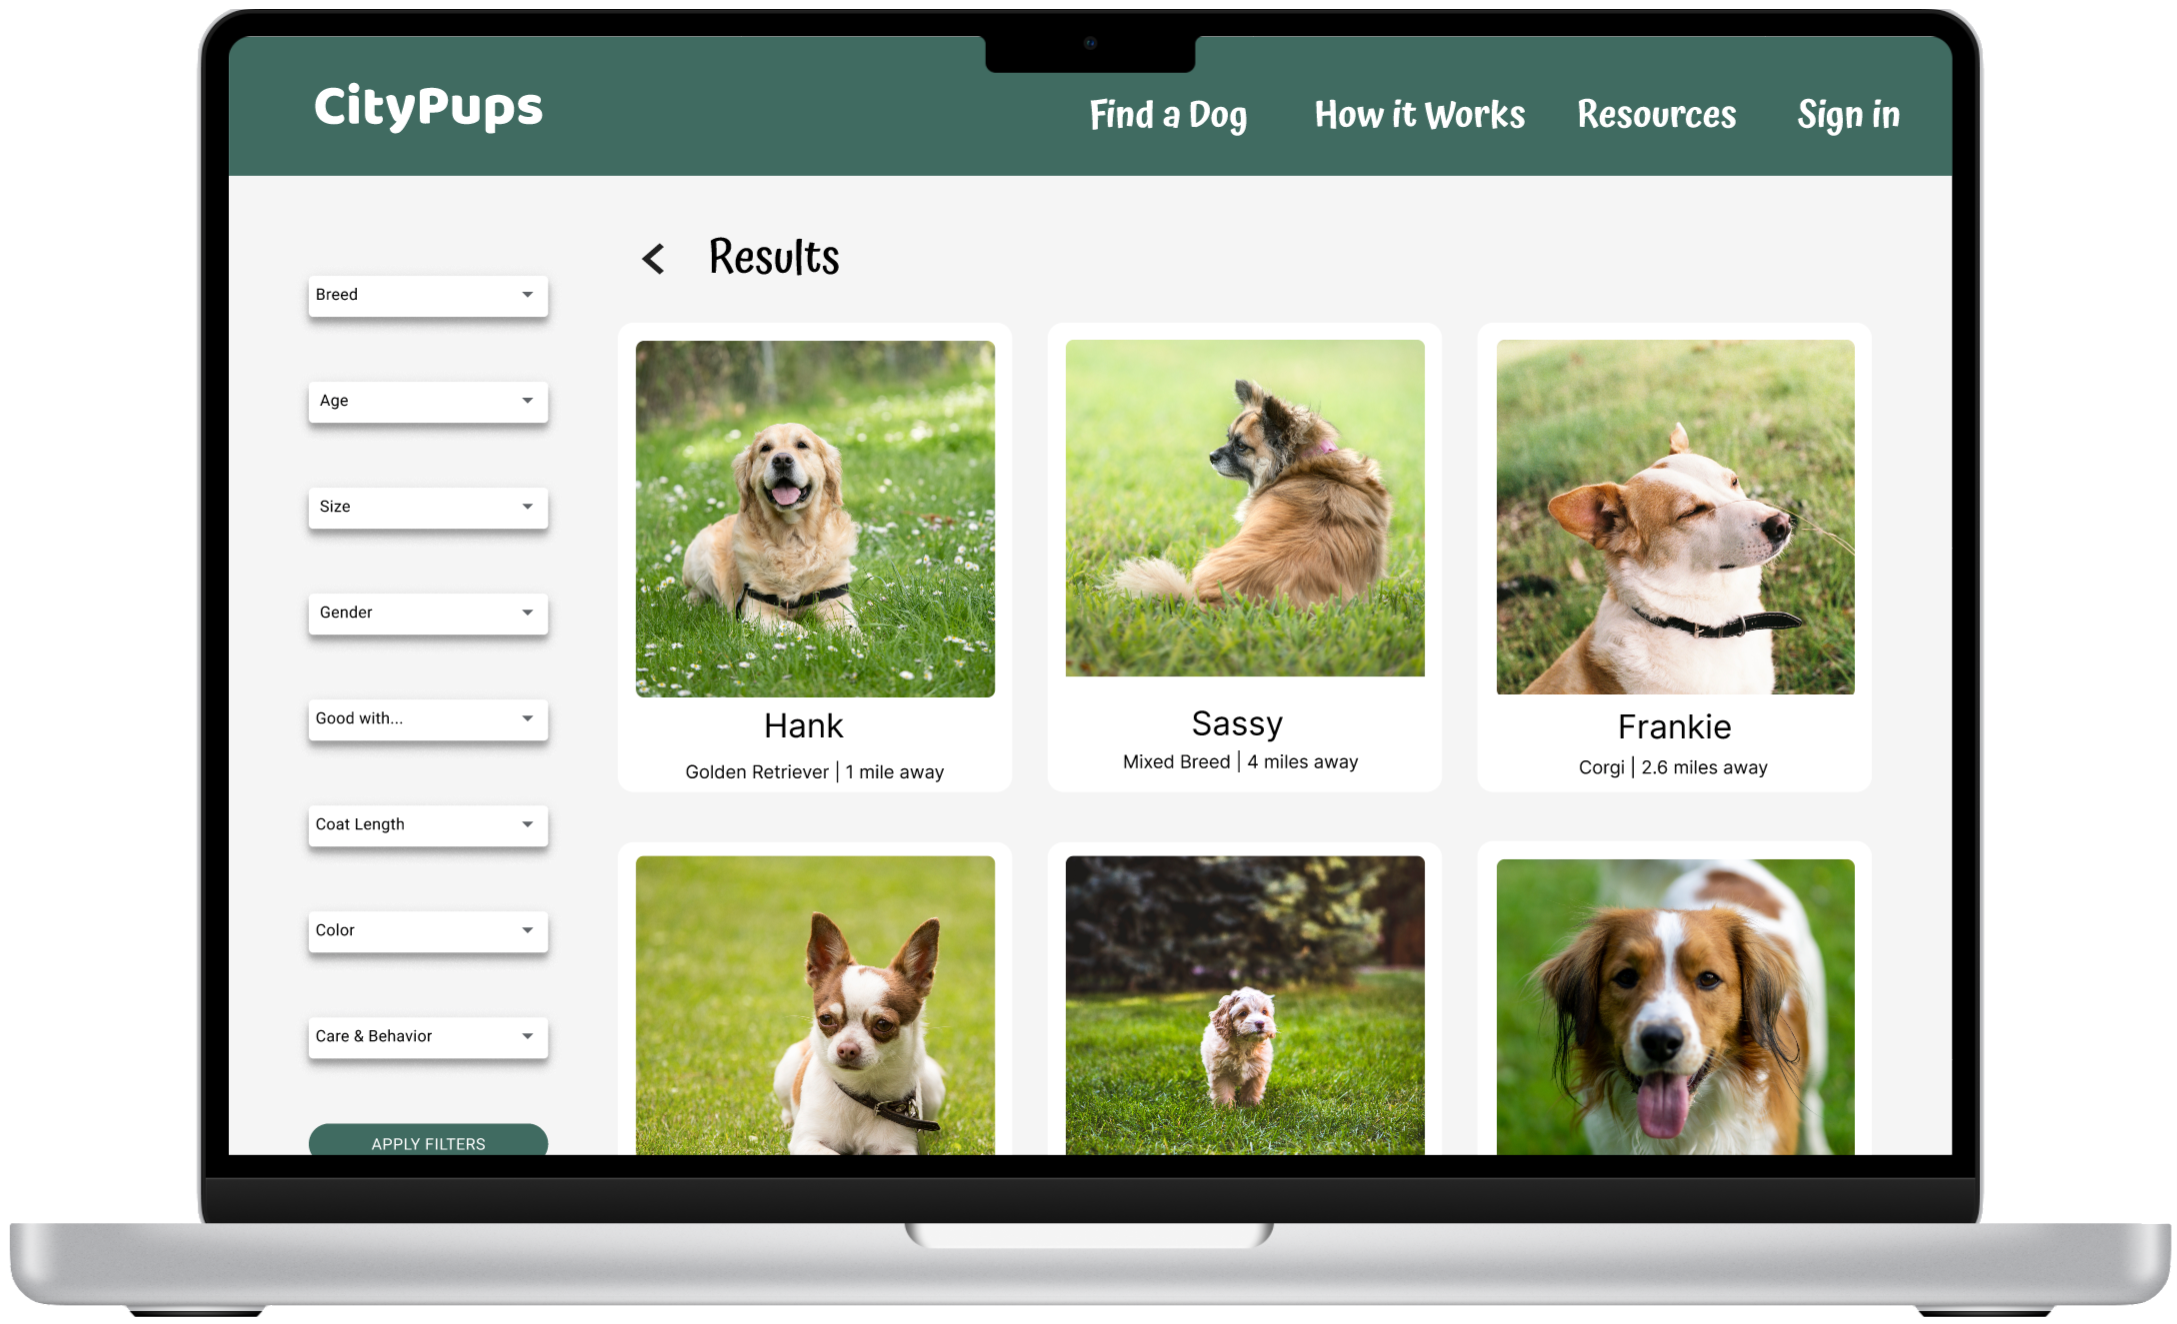Open Sassy's mixed breed photo
The width and height of the screenshot is (2177, 1324).
click(x=1245, y=508)
